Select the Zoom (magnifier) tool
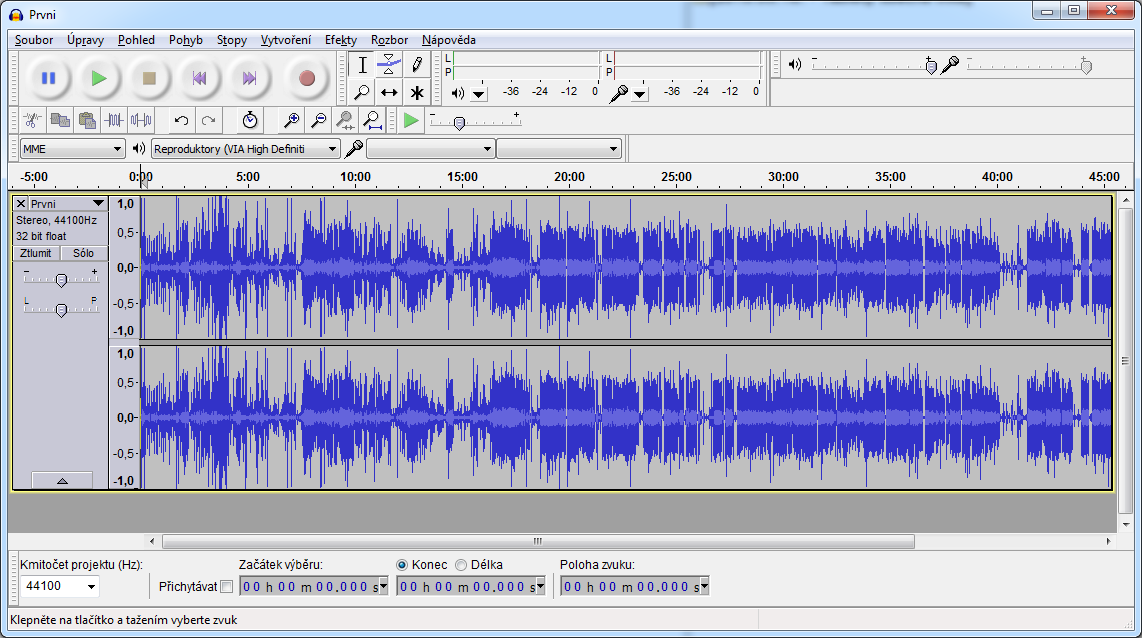The image size is (1142, 638). [x=362, y=92]
